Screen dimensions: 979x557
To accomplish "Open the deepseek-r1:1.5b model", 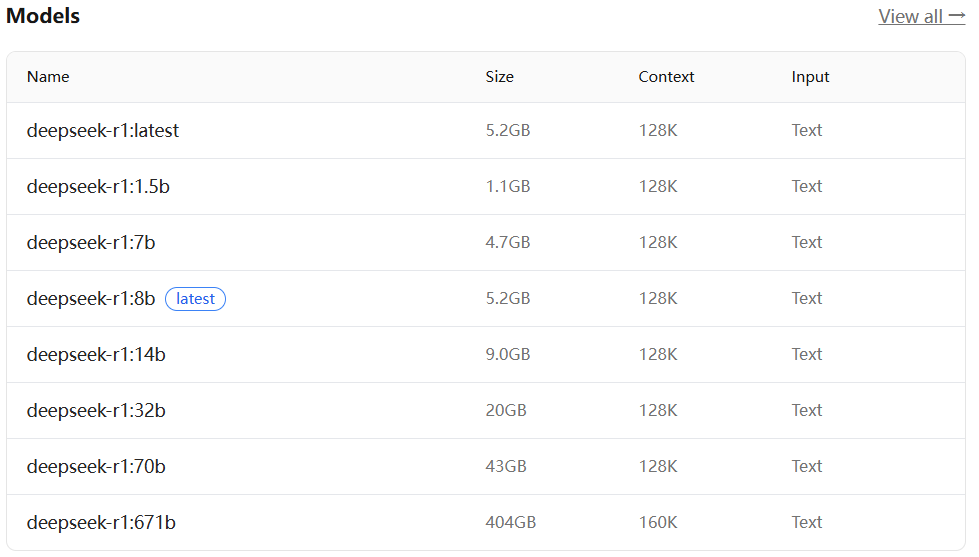I will pyautogui.click(x=98, y=187).
